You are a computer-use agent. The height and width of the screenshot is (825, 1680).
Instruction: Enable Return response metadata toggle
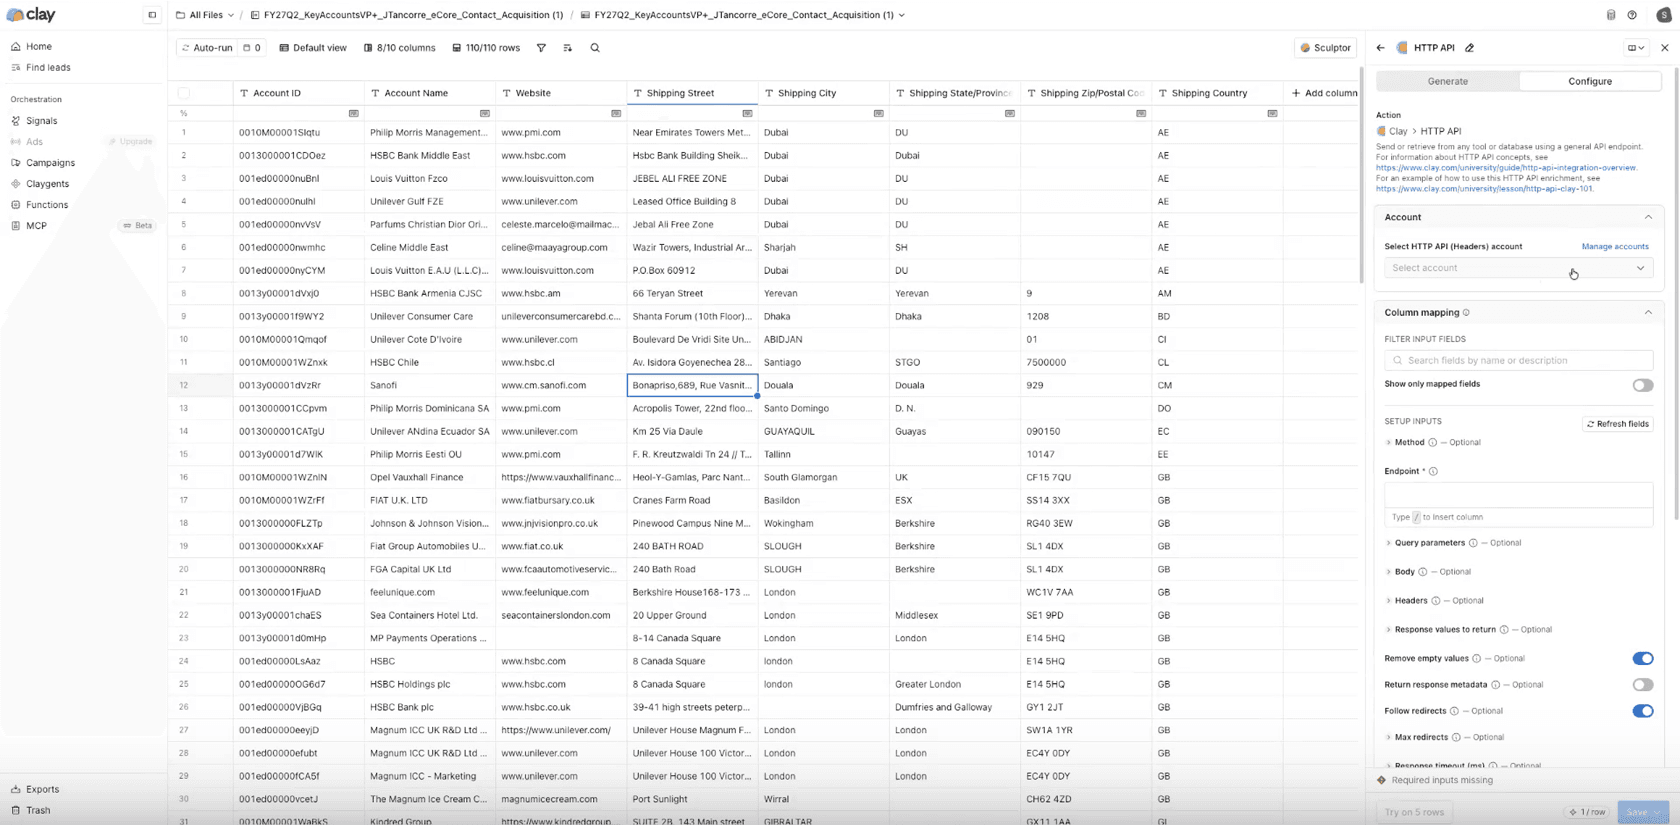coord(1642,685)
